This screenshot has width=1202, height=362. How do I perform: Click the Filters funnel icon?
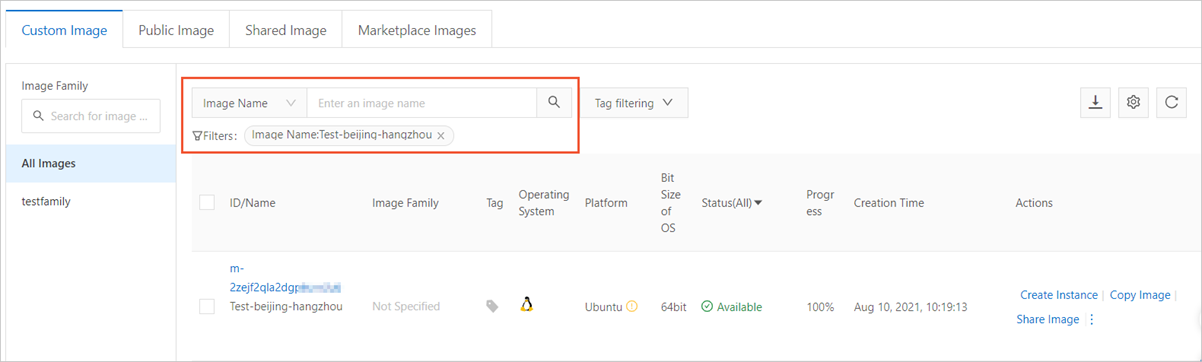(x=197, y=136)
